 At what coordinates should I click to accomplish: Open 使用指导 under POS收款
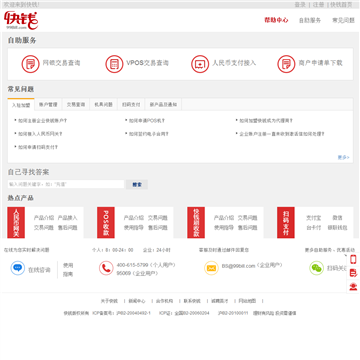point(134,228)
